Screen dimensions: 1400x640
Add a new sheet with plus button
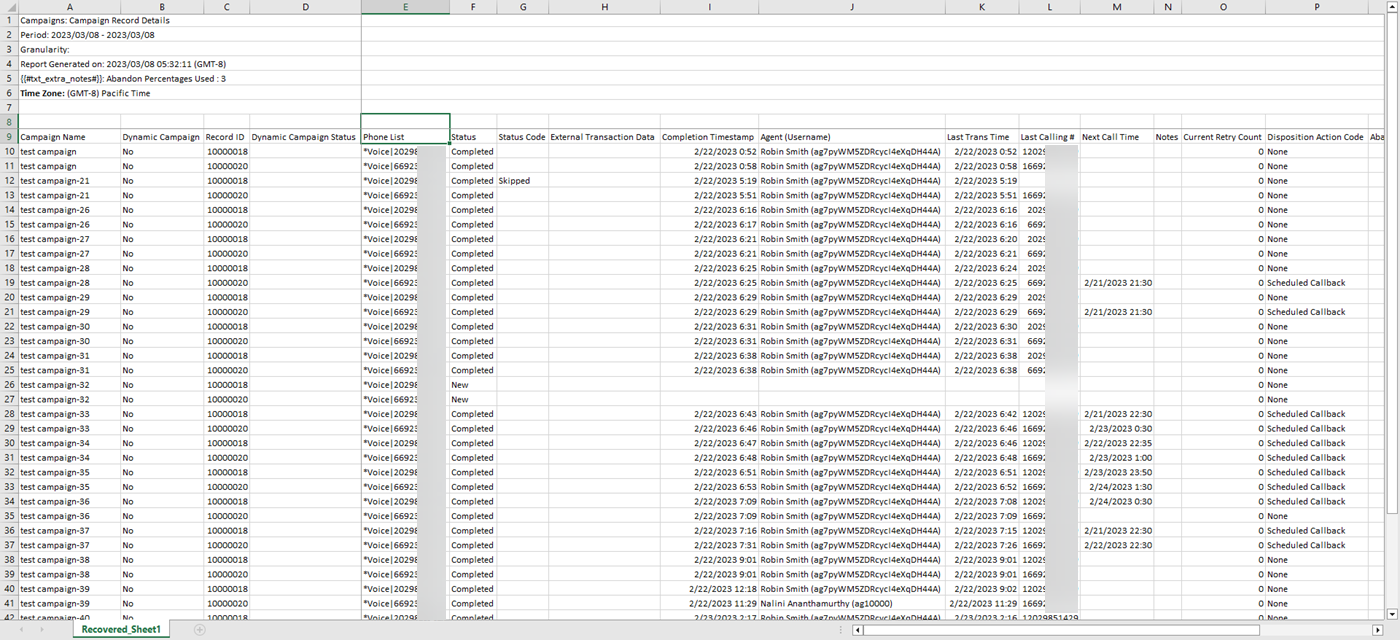[x=199, y=630]
